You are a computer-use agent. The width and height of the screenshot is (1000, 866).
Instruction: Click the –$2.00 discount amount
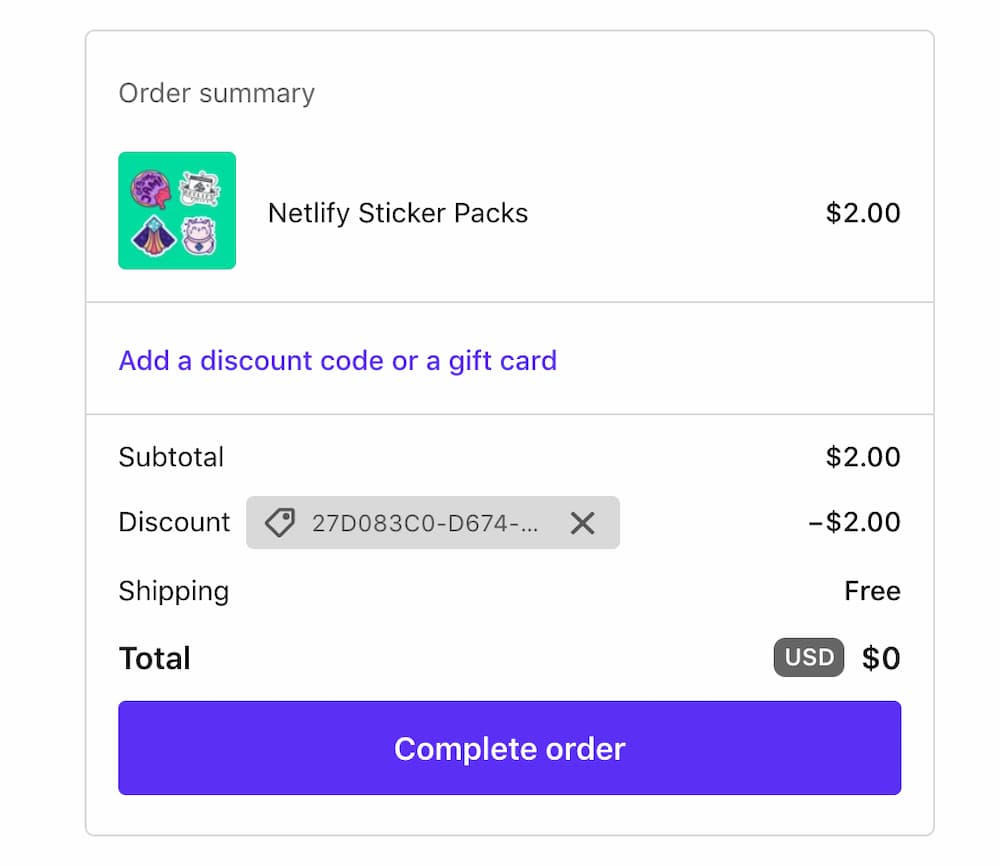[x=855, y=522]
